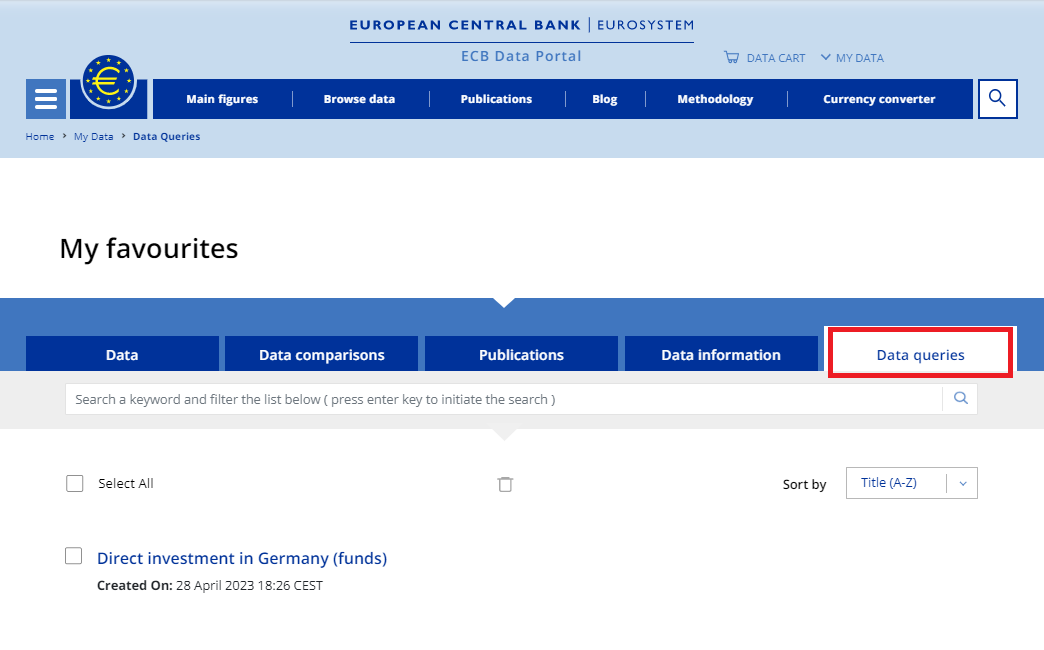Select the Data information tab
1044x650 pixels.
pos(720,355)
